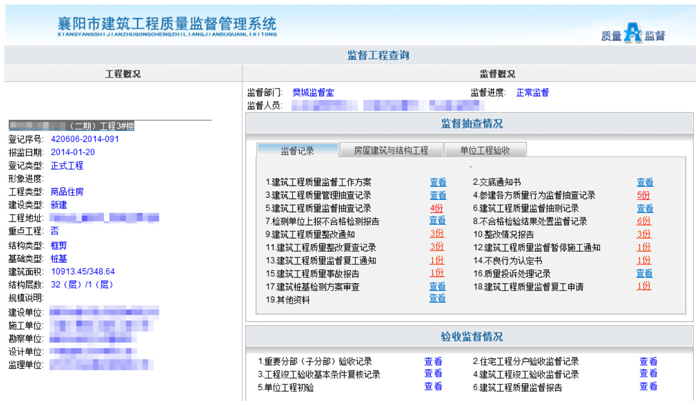Viewport: 700px width, 405px height.
Task: View 不良行为认定书 record
Action: [x=643, y=260]
